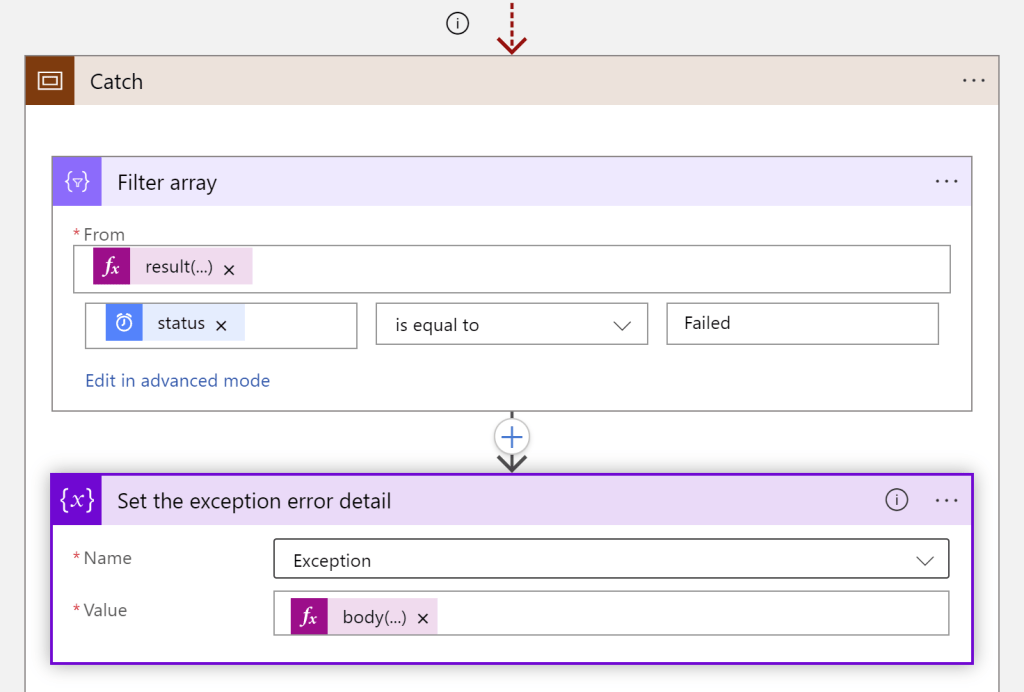Screen dimensions: 1024x692
Task: Remove the body(...) expression token
Action: (423, 618)
